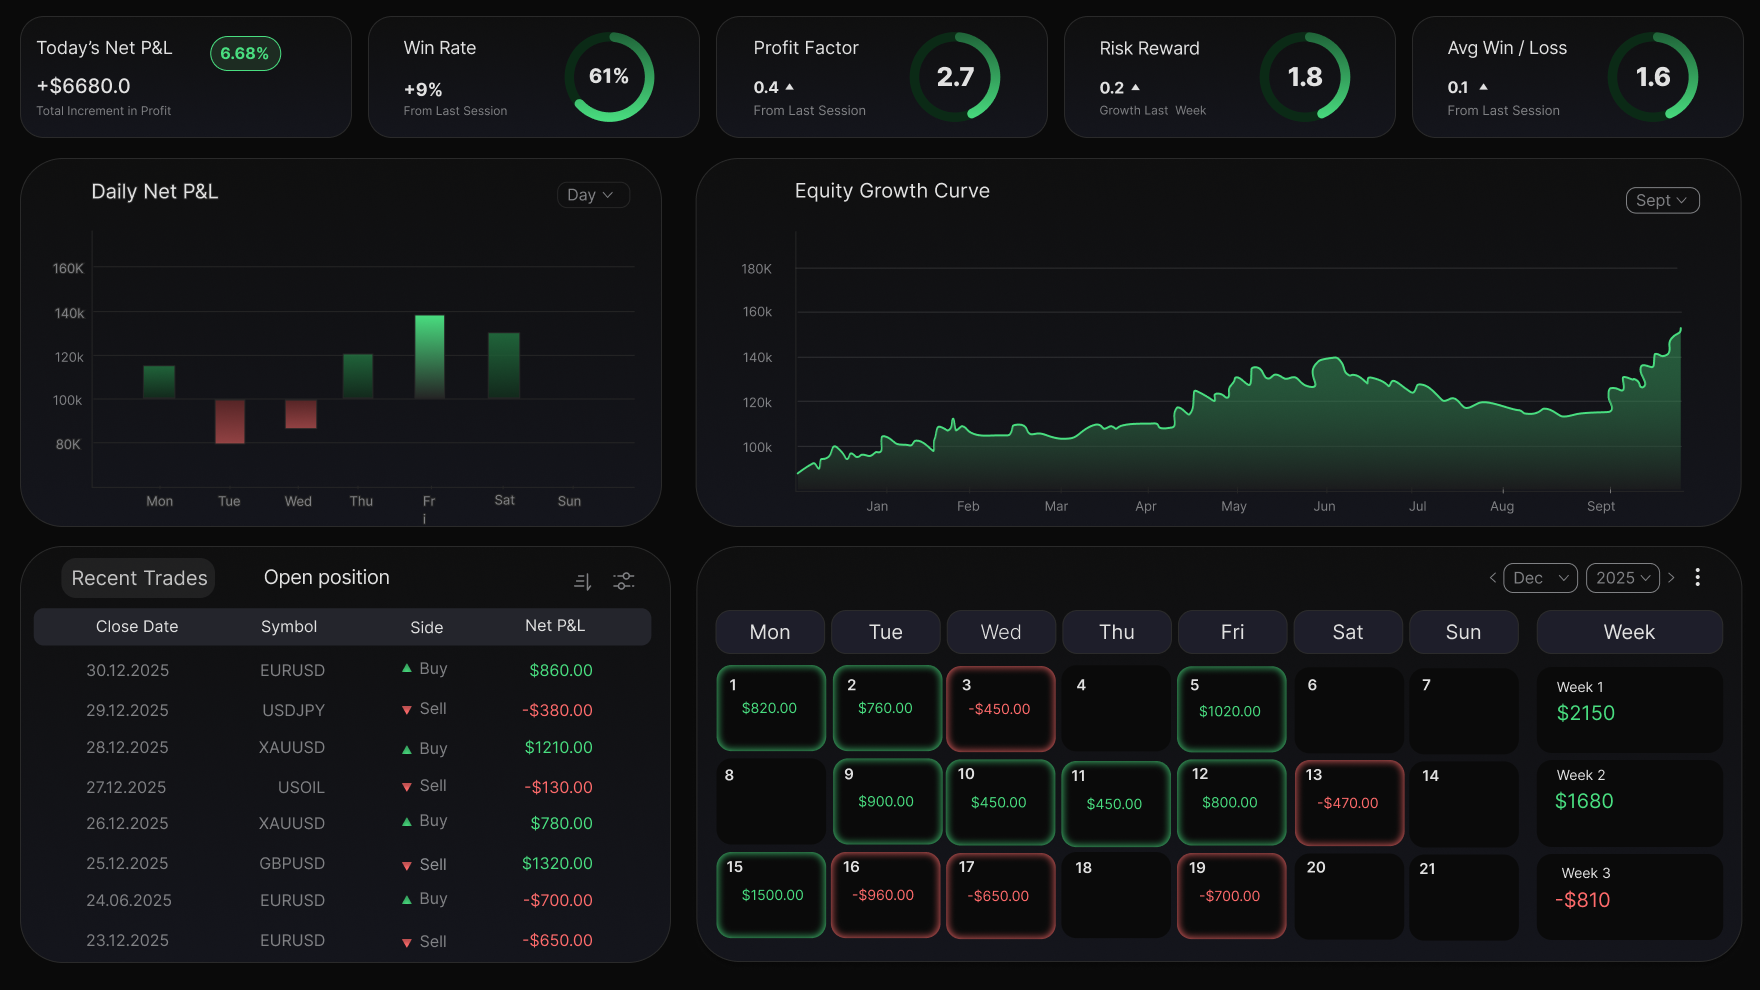Screen dimensions: 1760x990
Task: Click the sort icon in trades panel
Action: (x=582, y=581)
